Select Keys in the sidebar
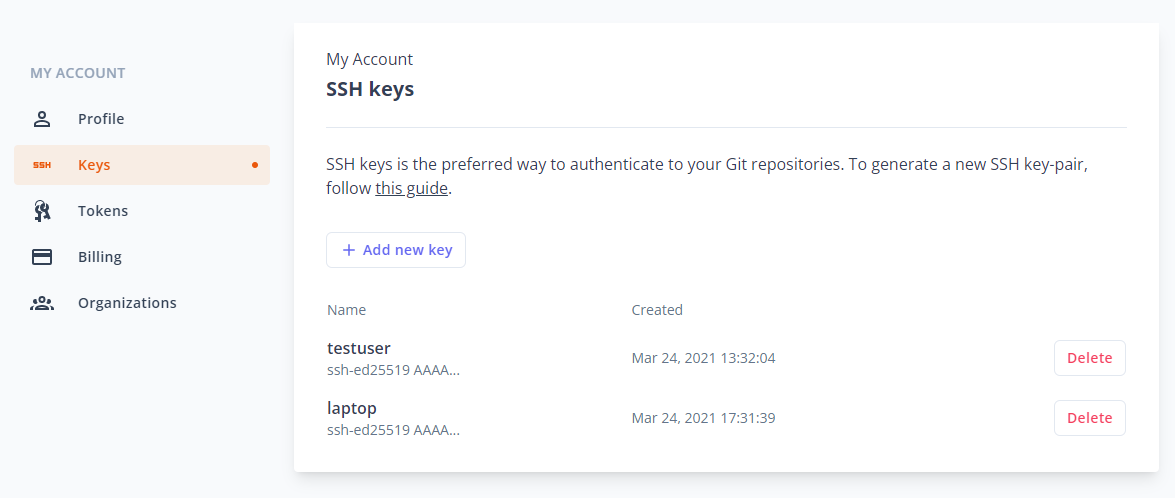 tap(142, 165)
